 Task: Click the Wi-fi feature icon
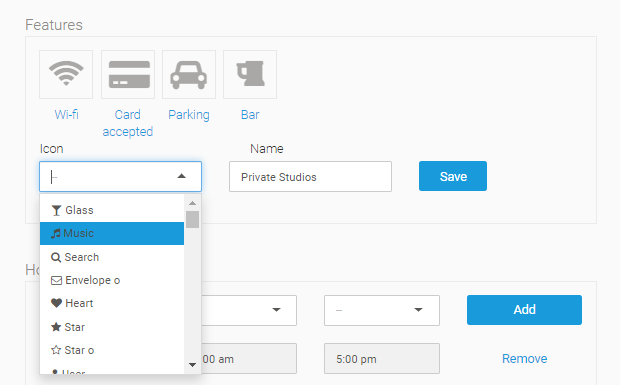point(66,74)
